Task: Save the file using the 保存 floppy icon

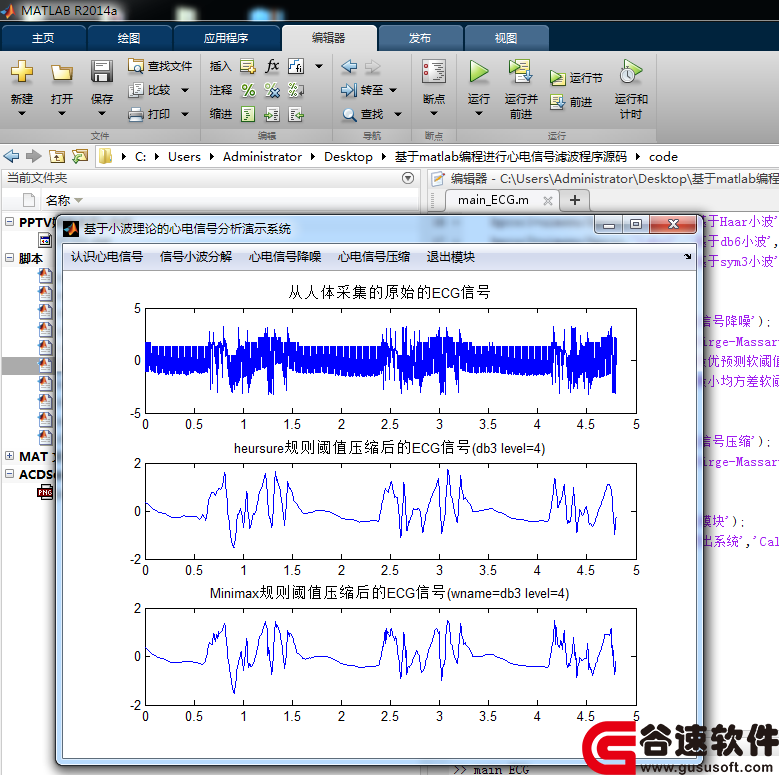Action: coord(102,72)
